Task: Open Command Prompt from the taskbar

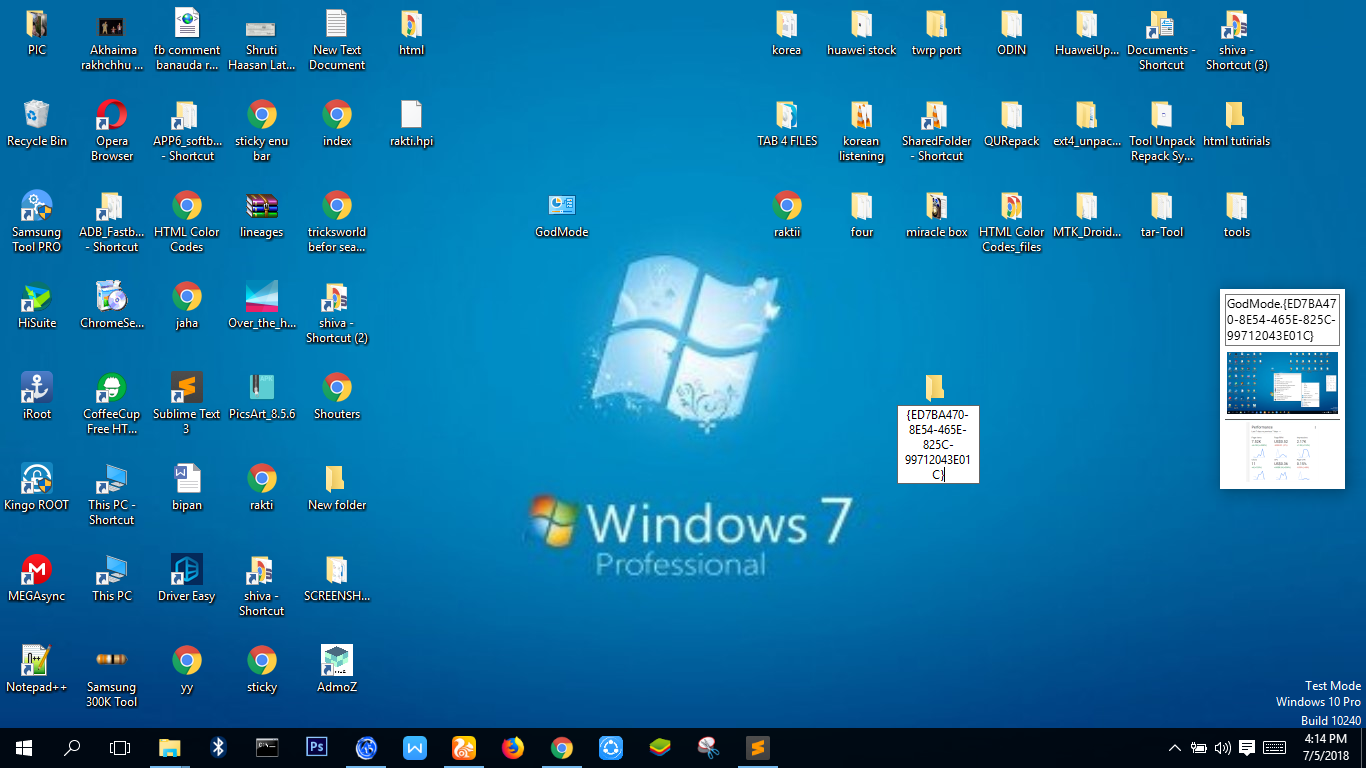Action: tap(268, 747)
